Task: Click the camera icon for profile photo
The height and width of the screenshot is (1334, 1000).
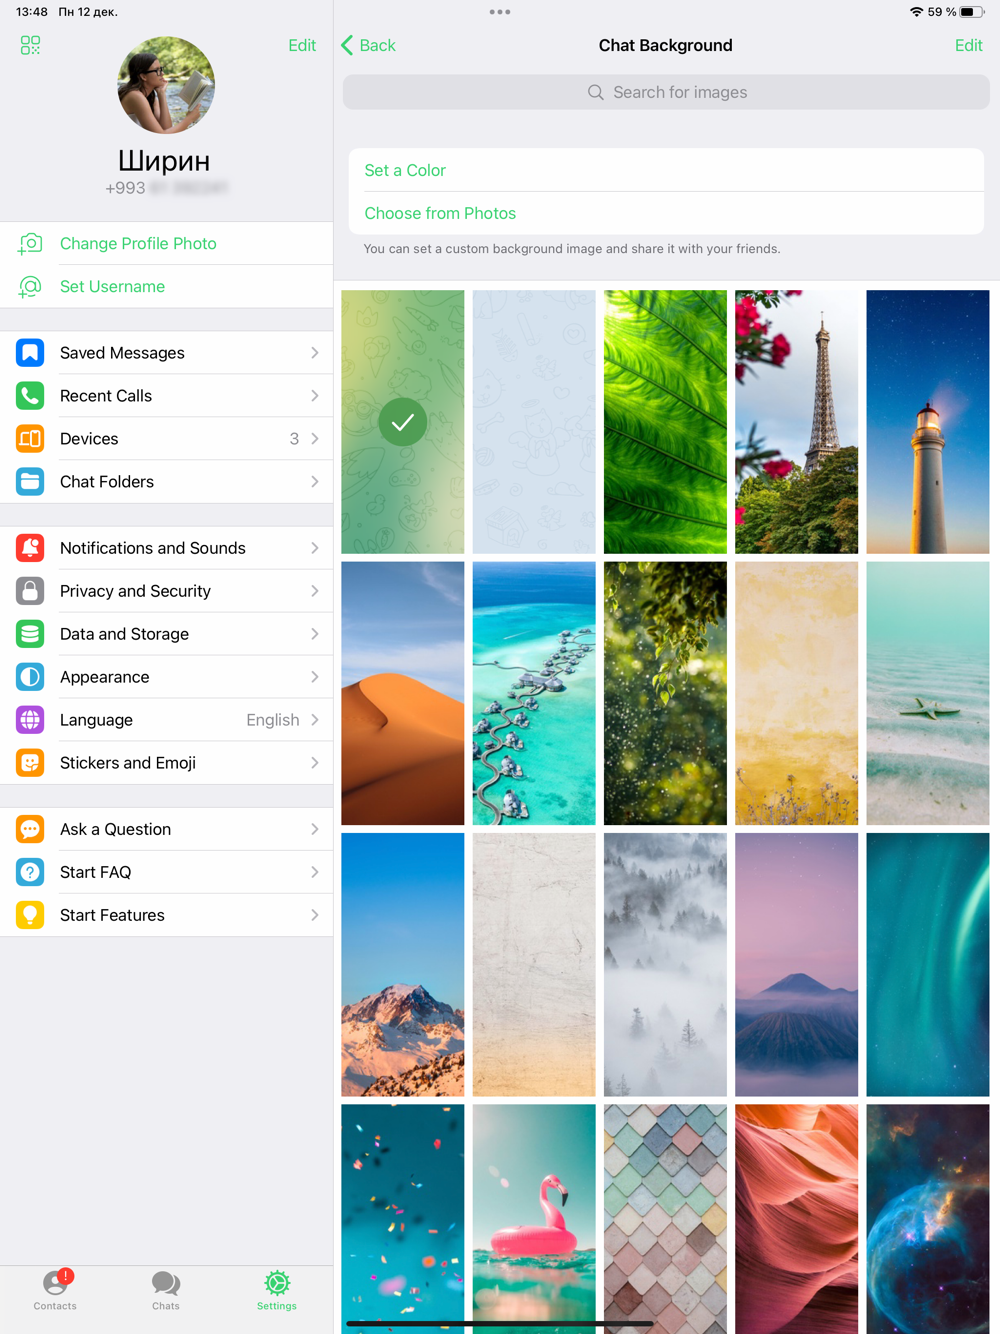Action: [30, 244]
